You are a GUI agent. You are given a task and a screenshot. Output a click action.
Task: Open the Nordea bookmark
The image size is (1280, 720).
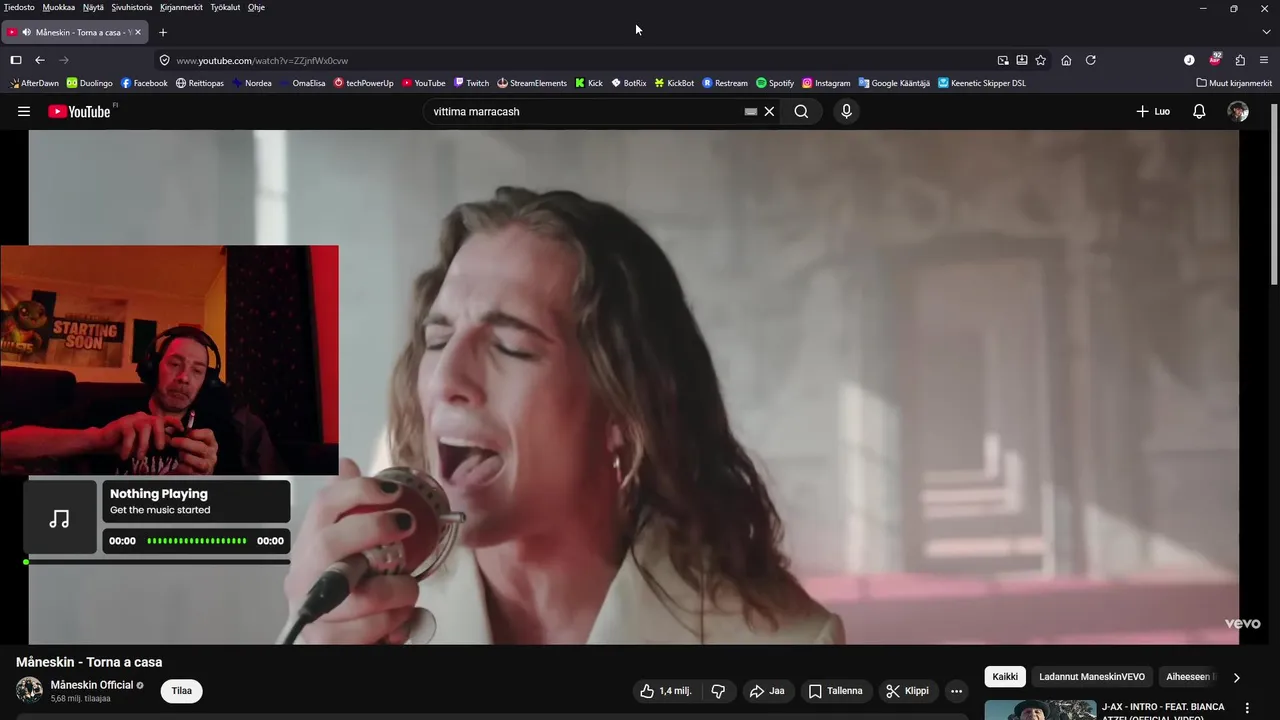point(252,83)
